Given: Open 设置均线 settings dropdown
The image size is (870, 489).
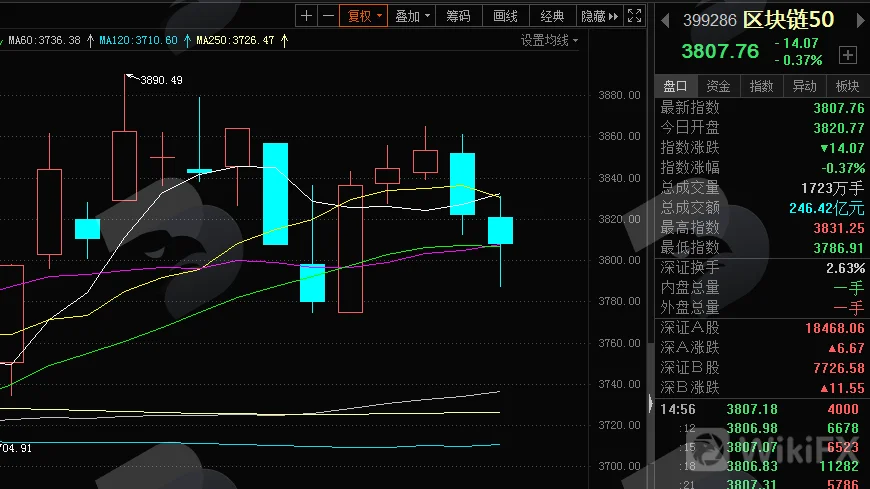Looking at the screenshot, I should pos(549,41).
